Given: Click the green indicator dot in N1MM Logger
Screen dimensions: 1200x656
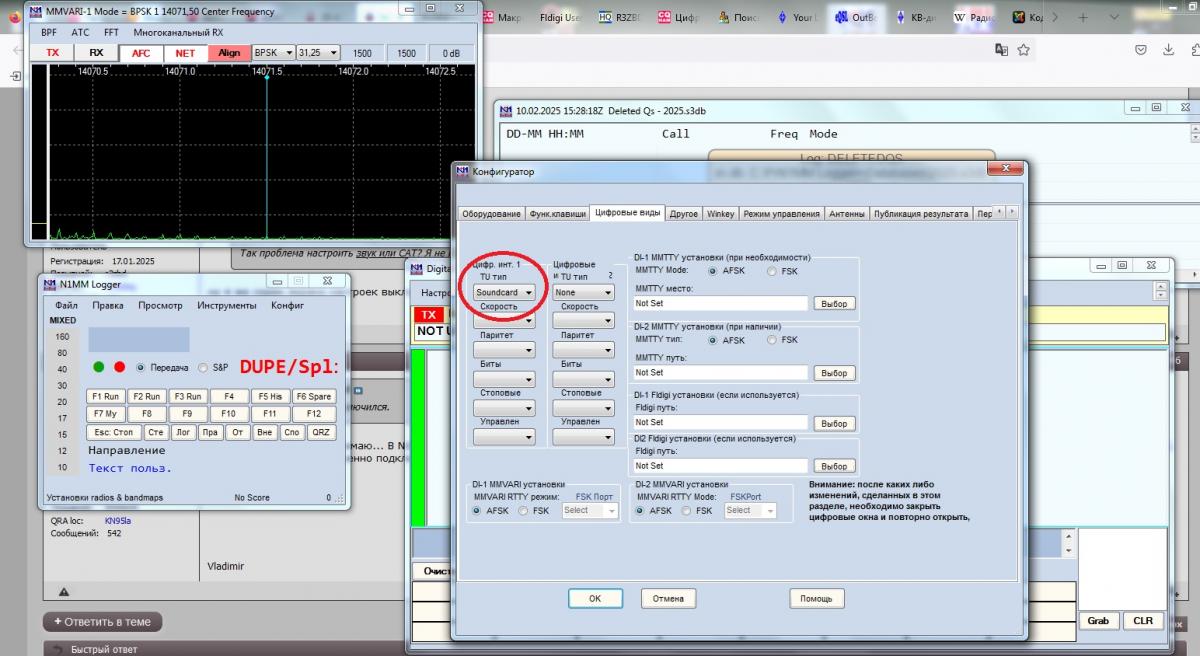Looking at the screenshot, I should [99, 367].
